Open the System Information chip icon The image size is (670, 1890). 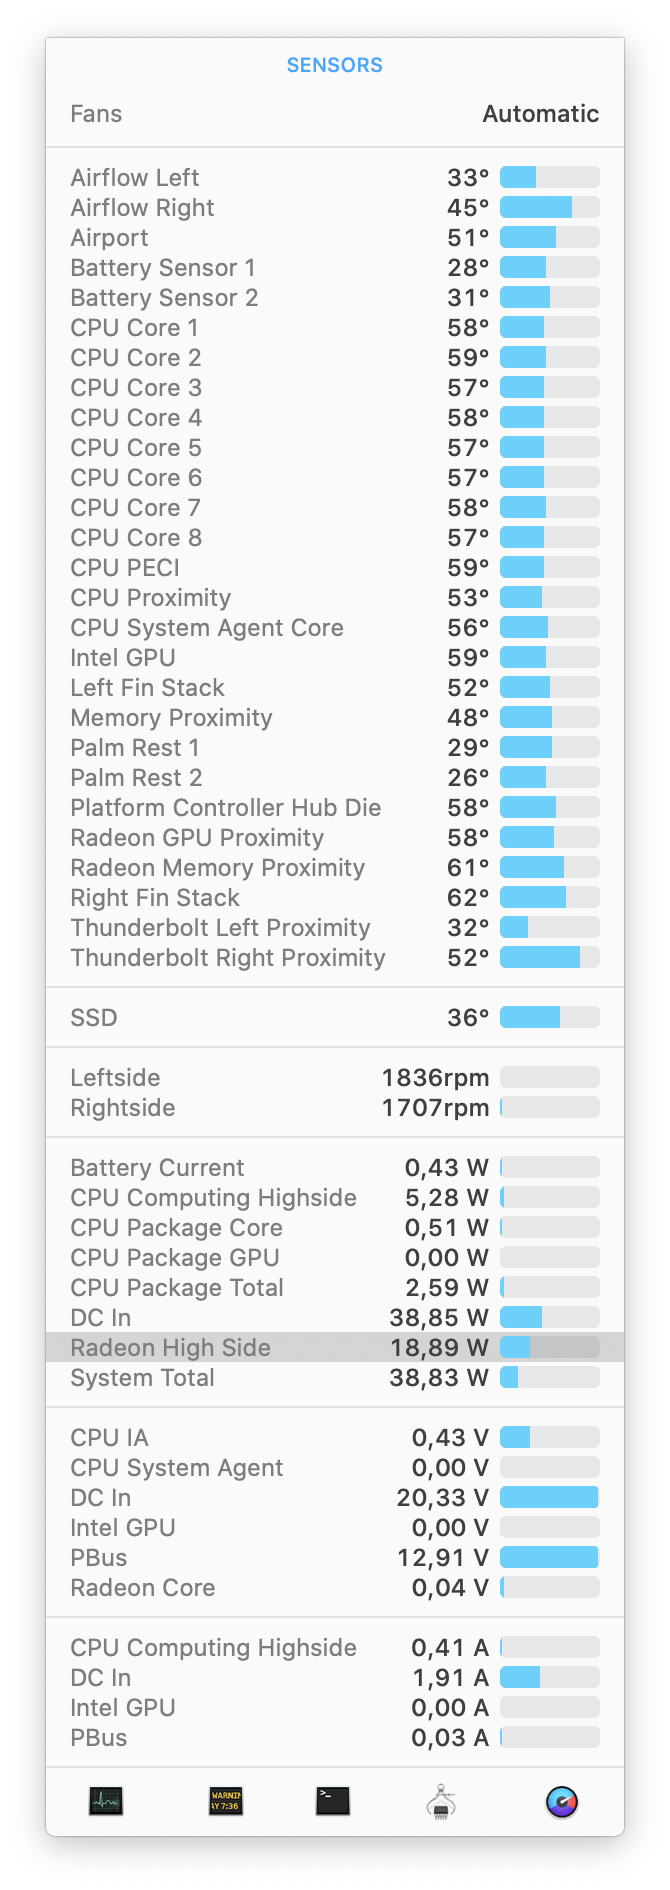[441, 1801]
